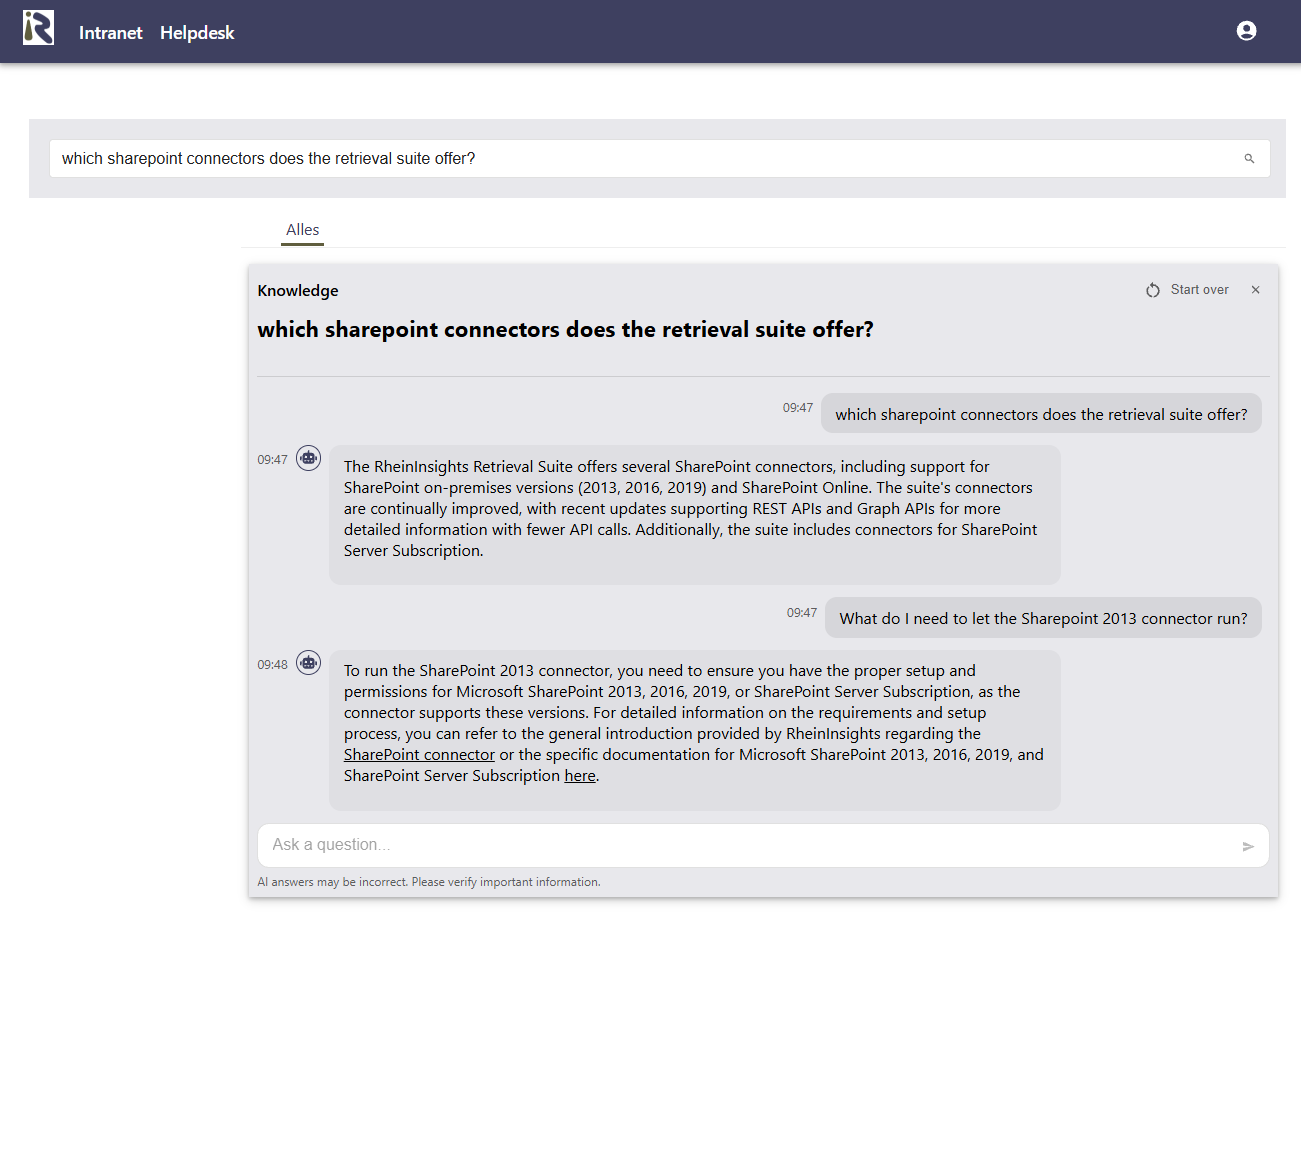The width and height of the screenshot is (1301, 1151).
Task: Click the Ask a question input
Action: pos(763,845)
